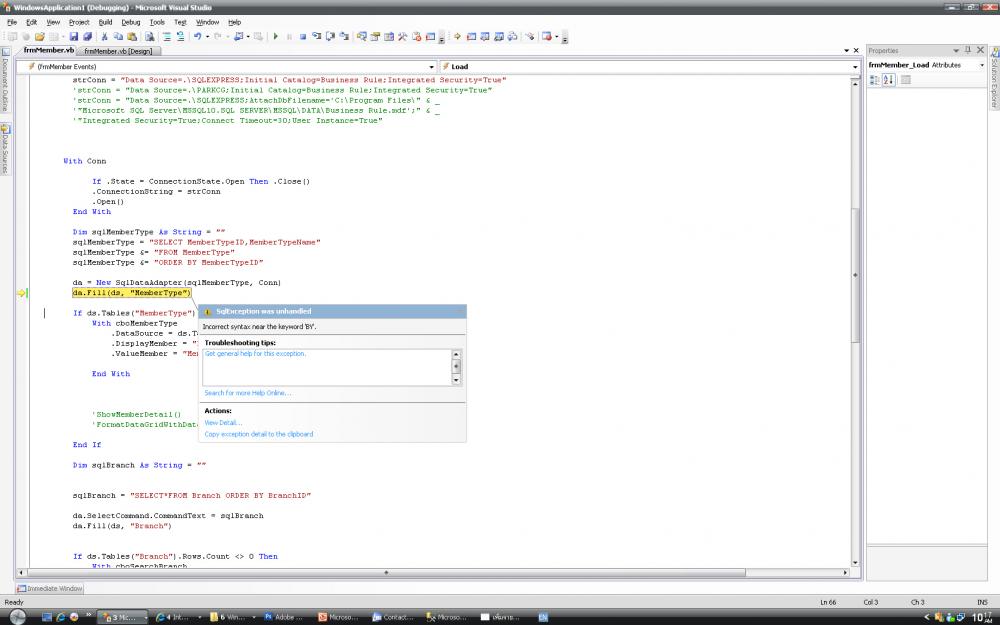Copy exception detail to the clipboard
1000x625 pixels.
(259, 434)
